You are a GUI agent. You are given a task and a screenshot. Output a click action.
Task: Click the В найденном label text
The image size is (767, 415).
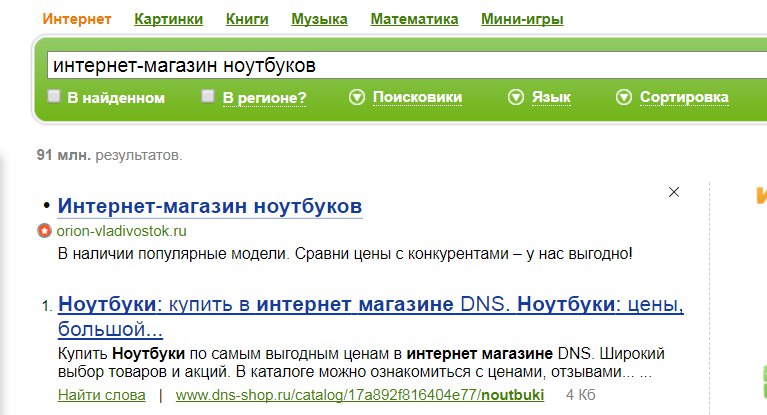tap(116, 98)
